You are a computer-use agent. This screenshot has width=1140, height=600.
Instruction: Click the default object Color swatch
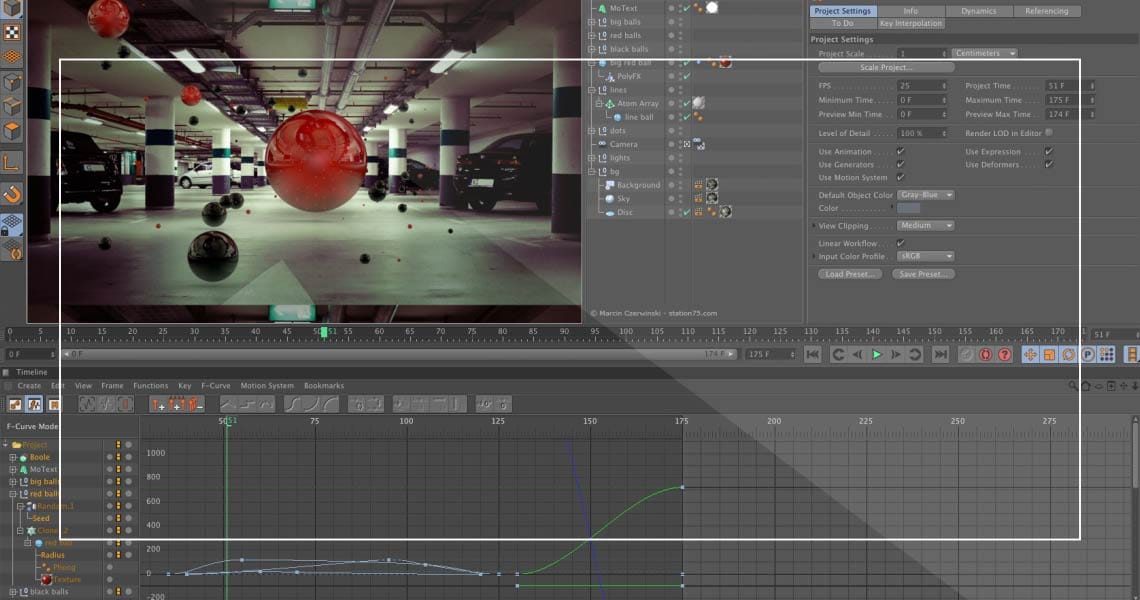908,208
